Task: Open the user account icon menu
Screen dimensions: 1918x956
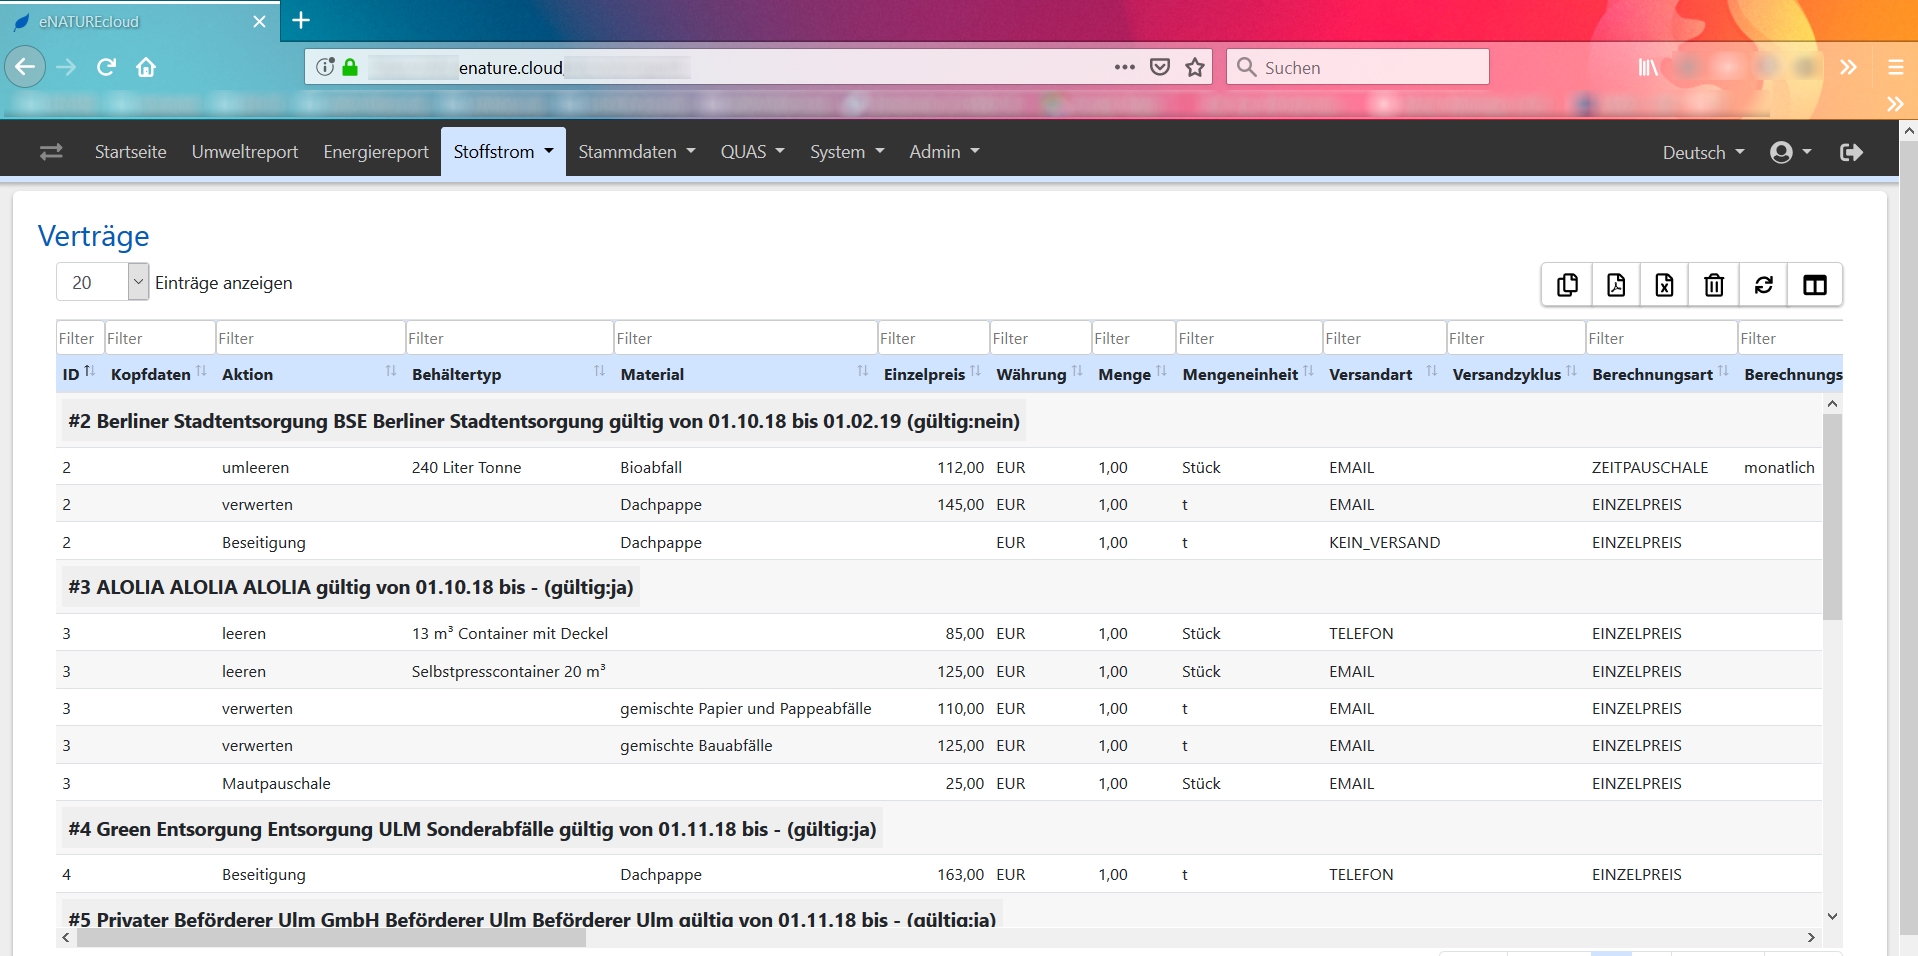Action: coord(1790,152)
